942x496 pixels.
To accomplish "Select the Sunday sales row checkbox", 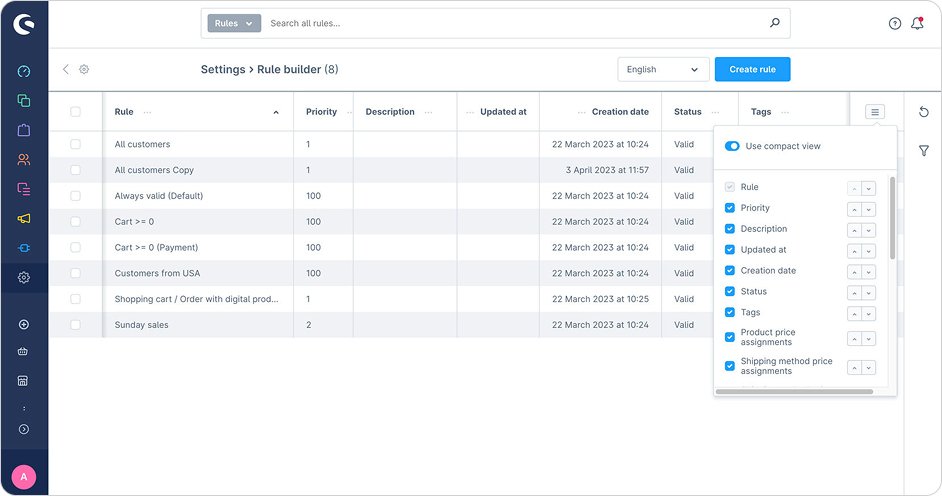I will click(75, 325).
